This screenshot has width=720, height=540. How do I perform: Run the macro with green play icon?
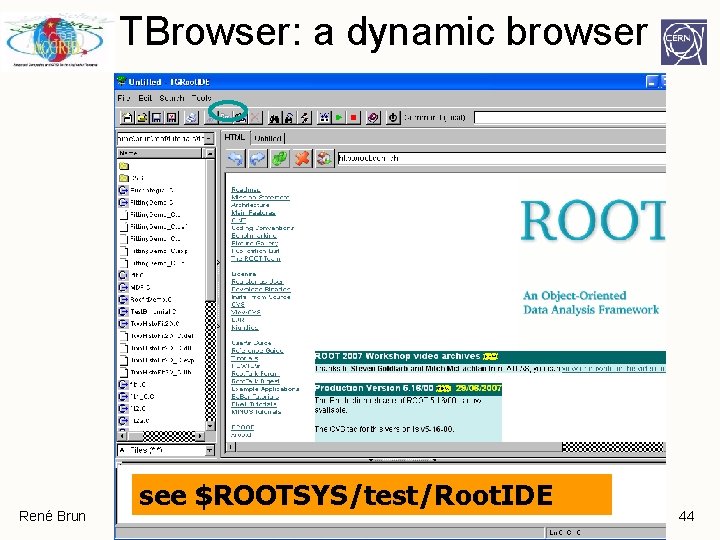[339, 118]
